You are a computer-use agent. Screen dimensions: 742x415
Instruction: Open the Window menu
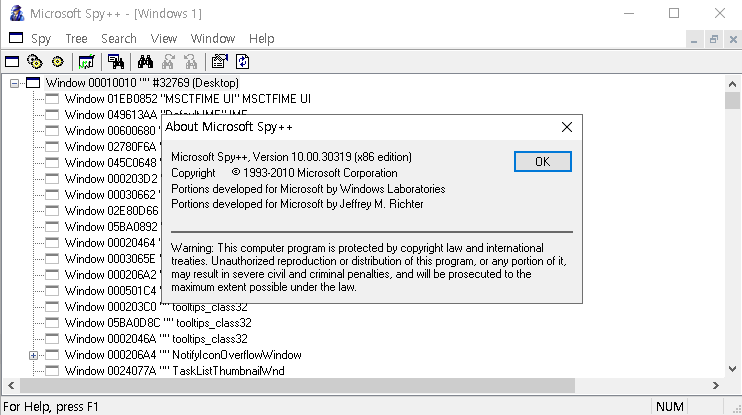[213, 38]
